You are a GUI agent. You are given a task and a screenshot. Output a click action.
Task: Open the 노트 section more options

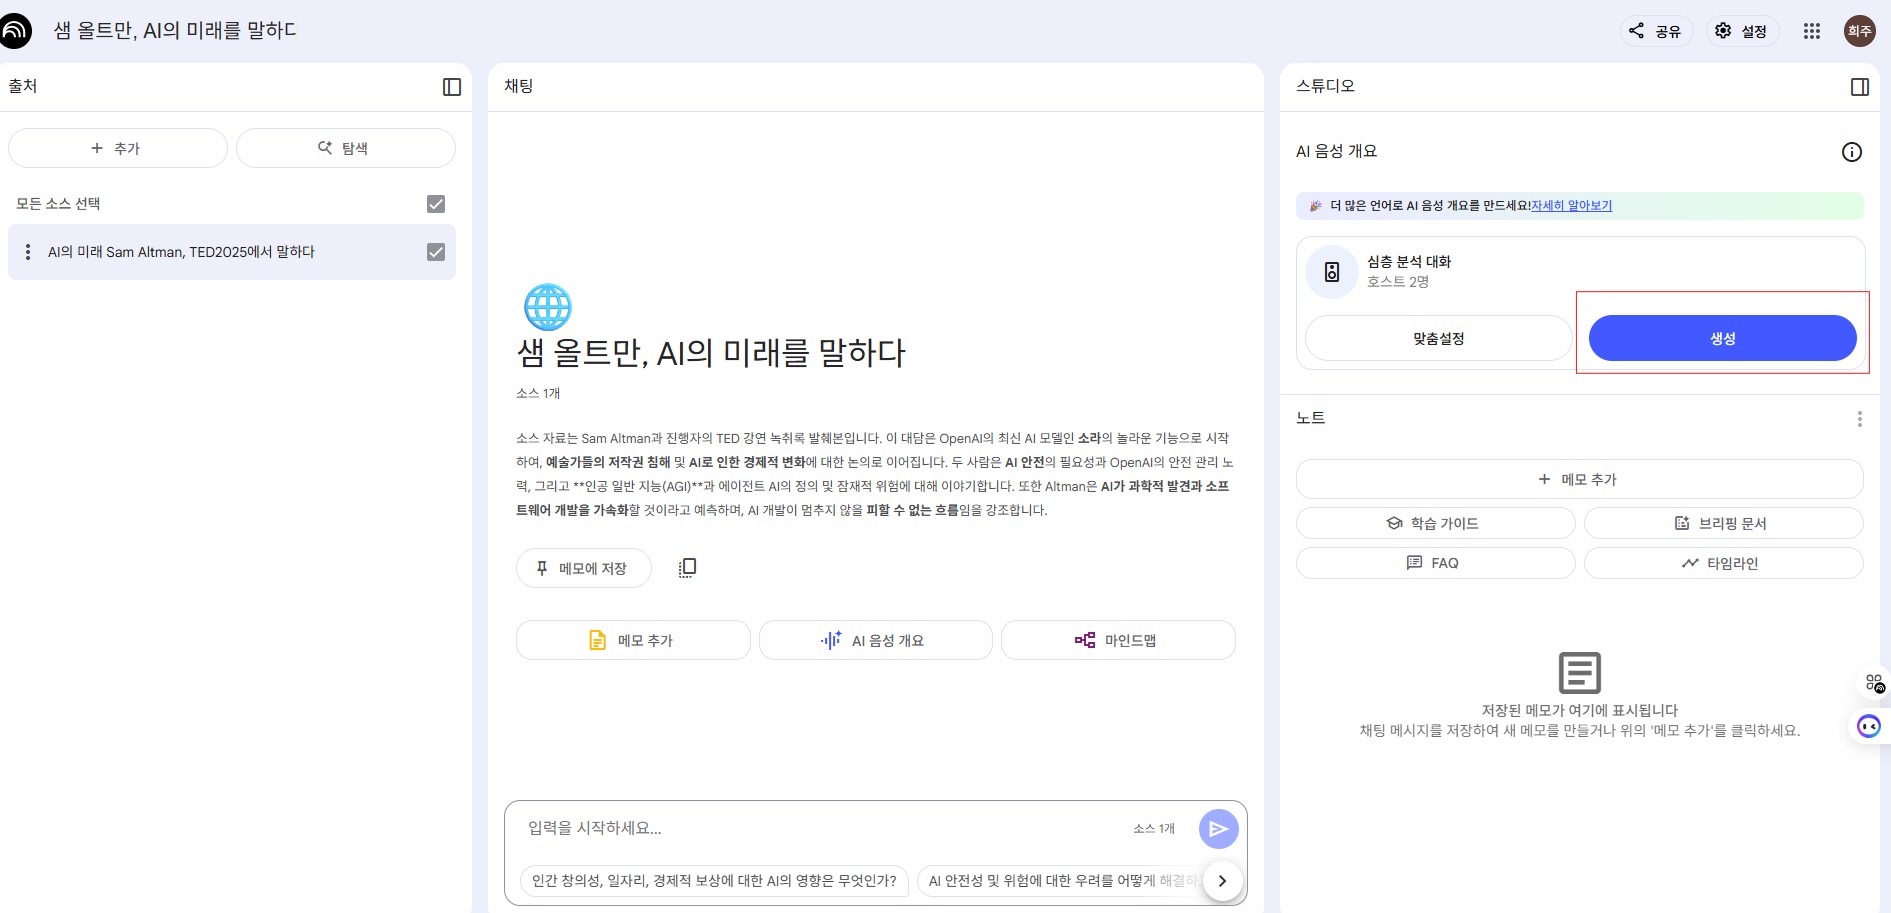pos(1860,419)
